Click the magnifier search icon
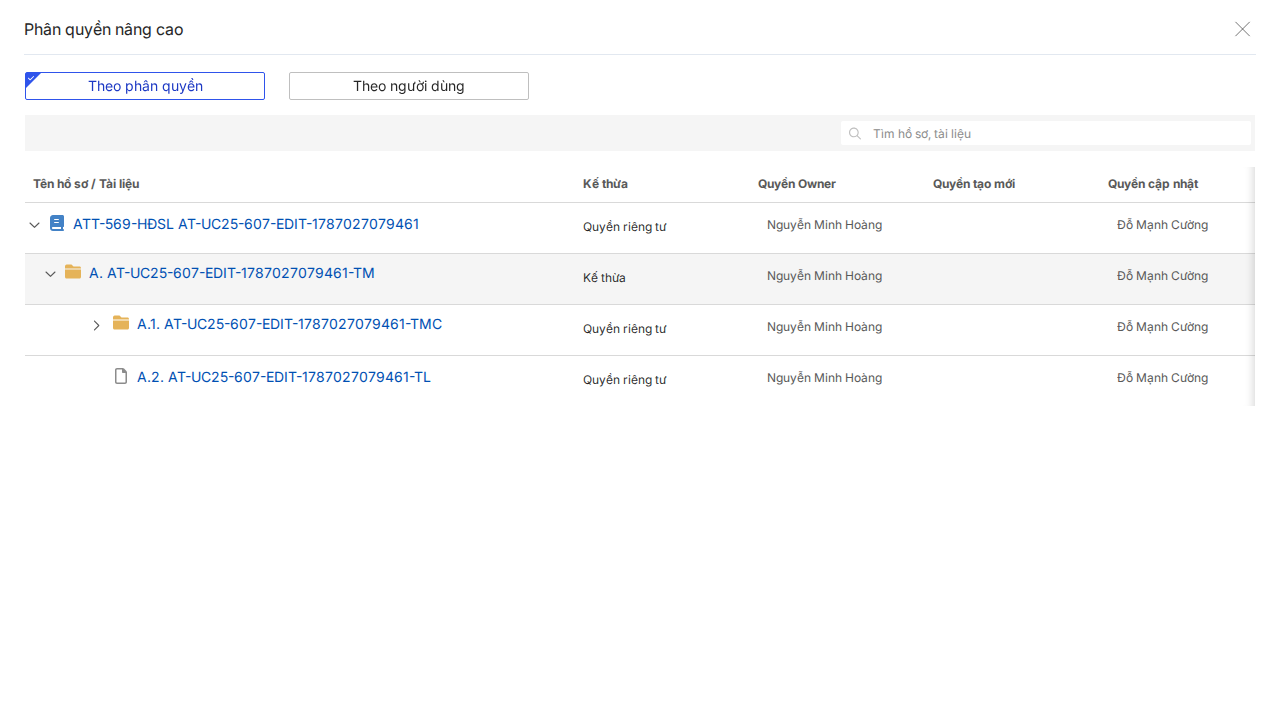The height and width of the screenshot is (720, 1280). pos(855,133)
